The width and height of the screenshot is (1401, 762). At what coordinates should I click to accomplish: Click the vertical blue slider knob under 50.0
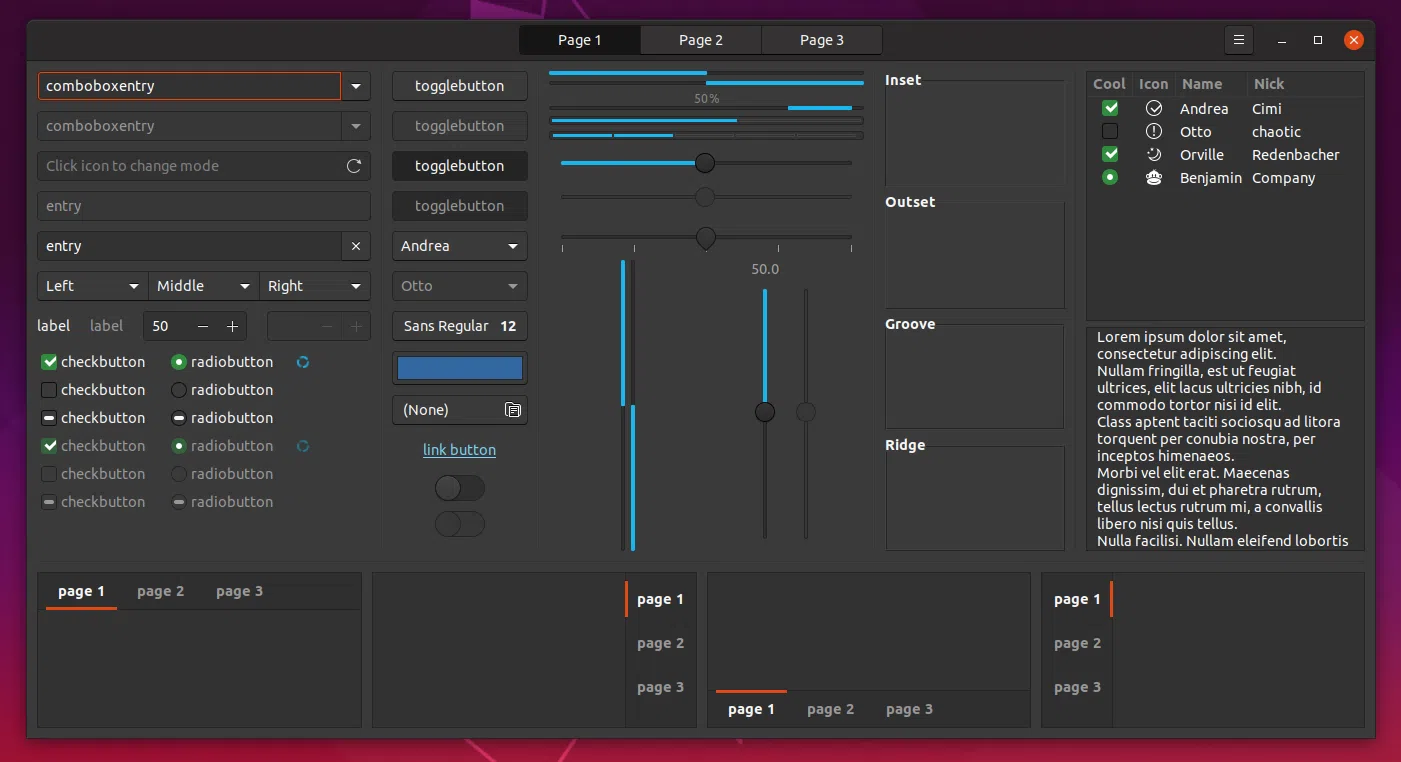point(765,412)
